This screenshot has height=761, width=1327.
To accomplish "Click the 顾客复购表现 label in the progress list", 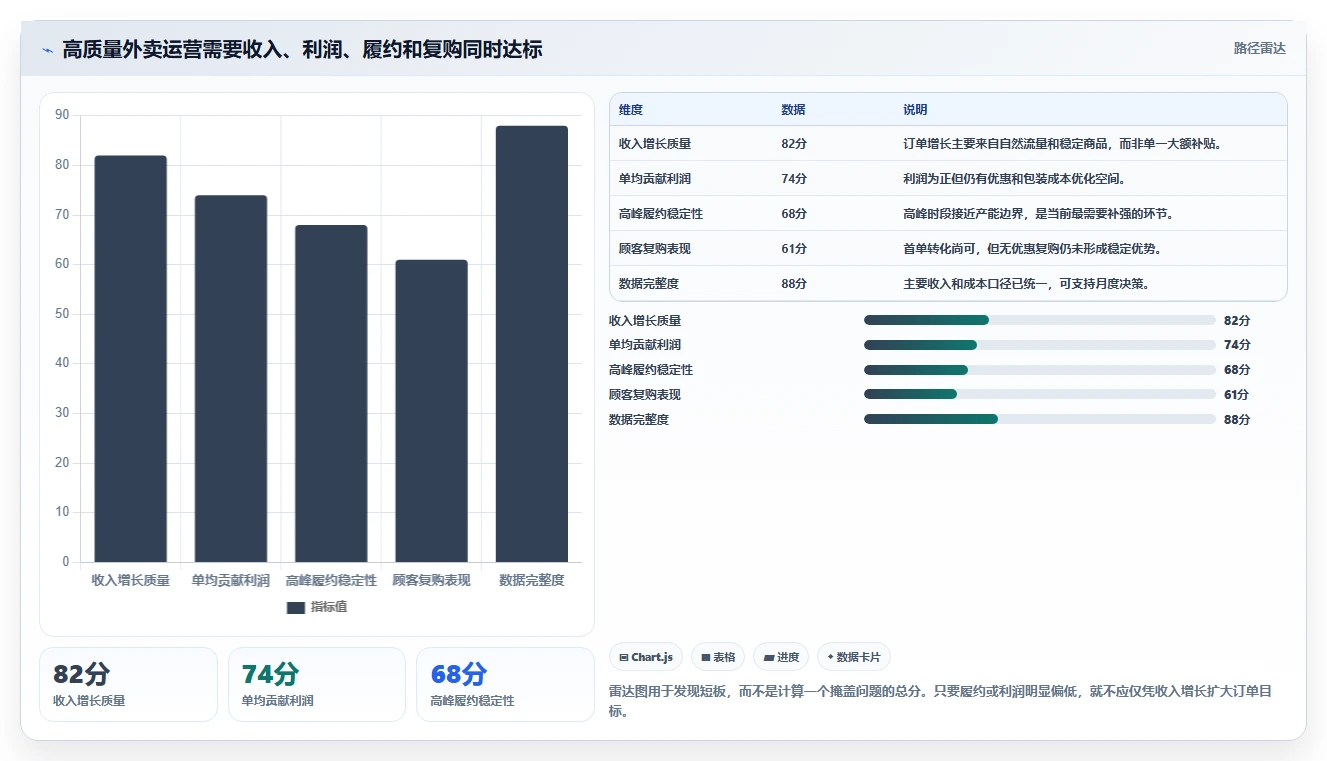I will [x=645, y=395].
